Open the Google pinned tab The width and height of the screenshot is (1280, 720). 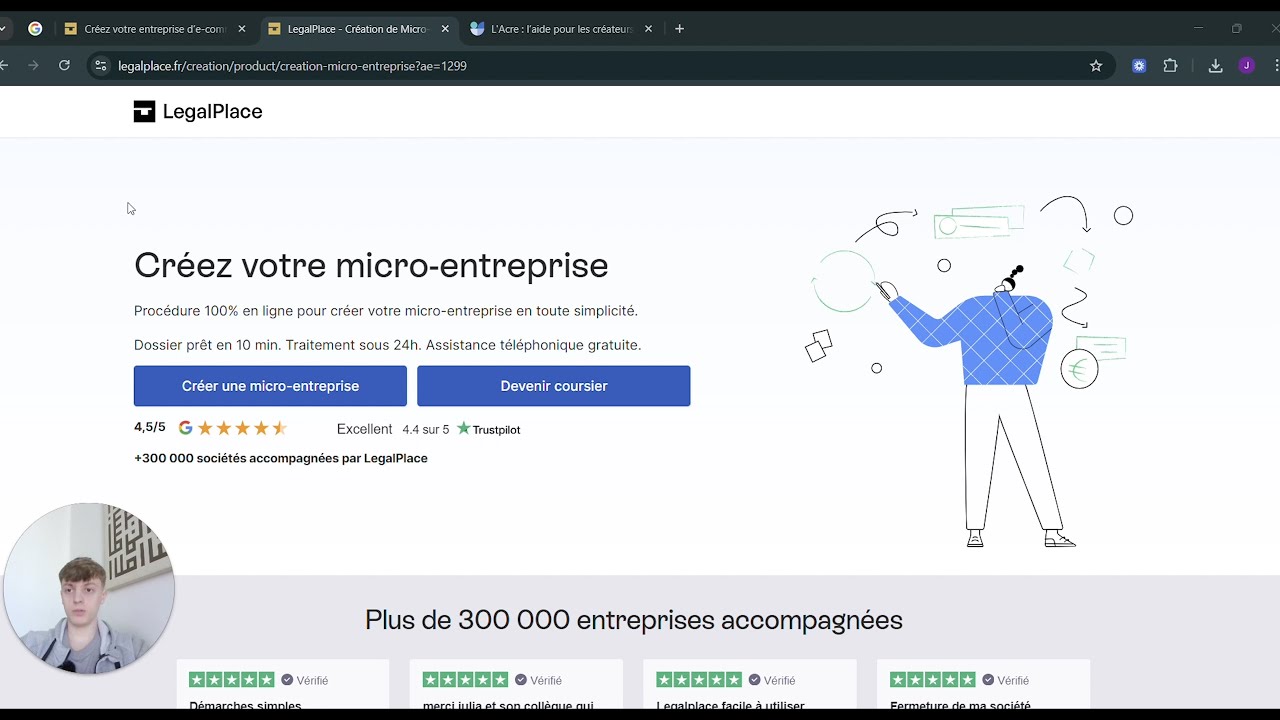tap(35, 29)
